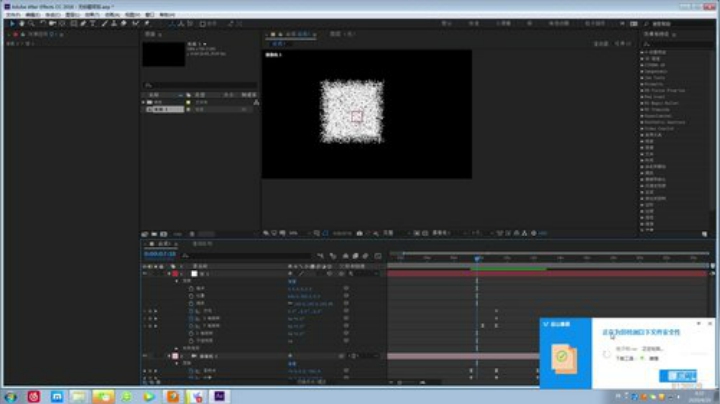
Task: Select the Clone Stamp tool
Action: tap(113, 23)
